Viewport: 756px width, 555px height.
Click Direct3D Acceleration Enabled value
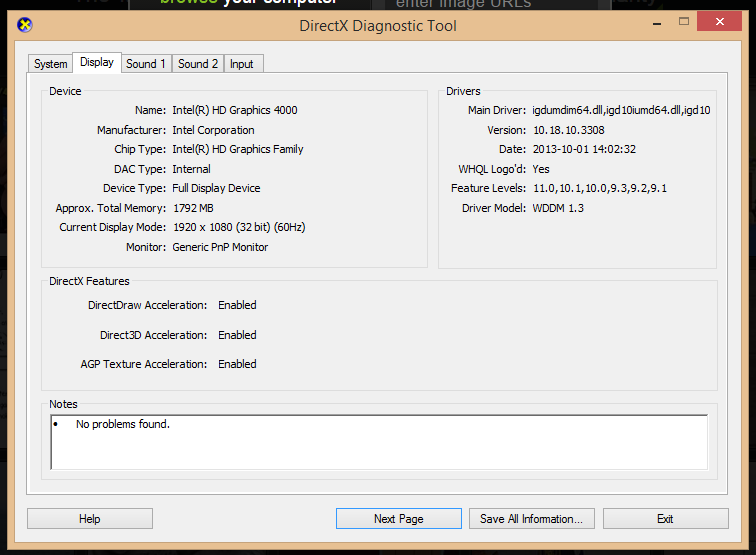(x=237, y=335)
